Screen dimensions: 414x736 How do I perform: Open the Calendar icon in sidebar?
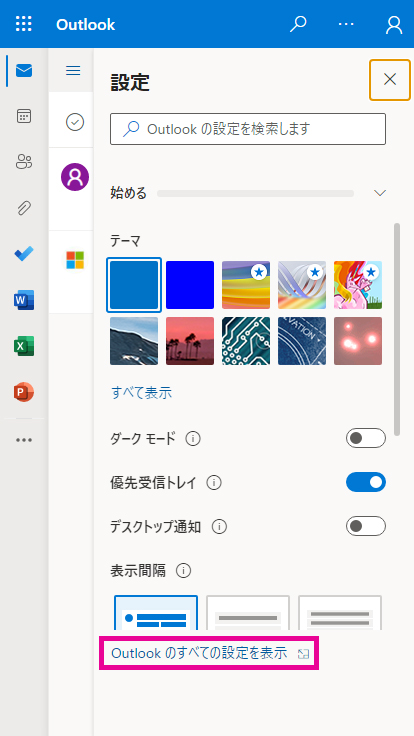(23, 116)
